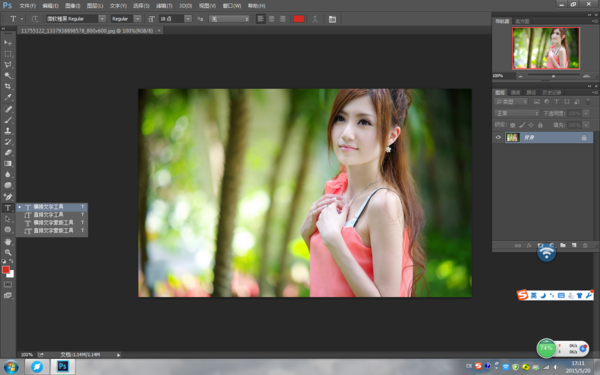Toggle the character and paragraph panels
Viewport: 600px width, 375px height.
point(332,19)
